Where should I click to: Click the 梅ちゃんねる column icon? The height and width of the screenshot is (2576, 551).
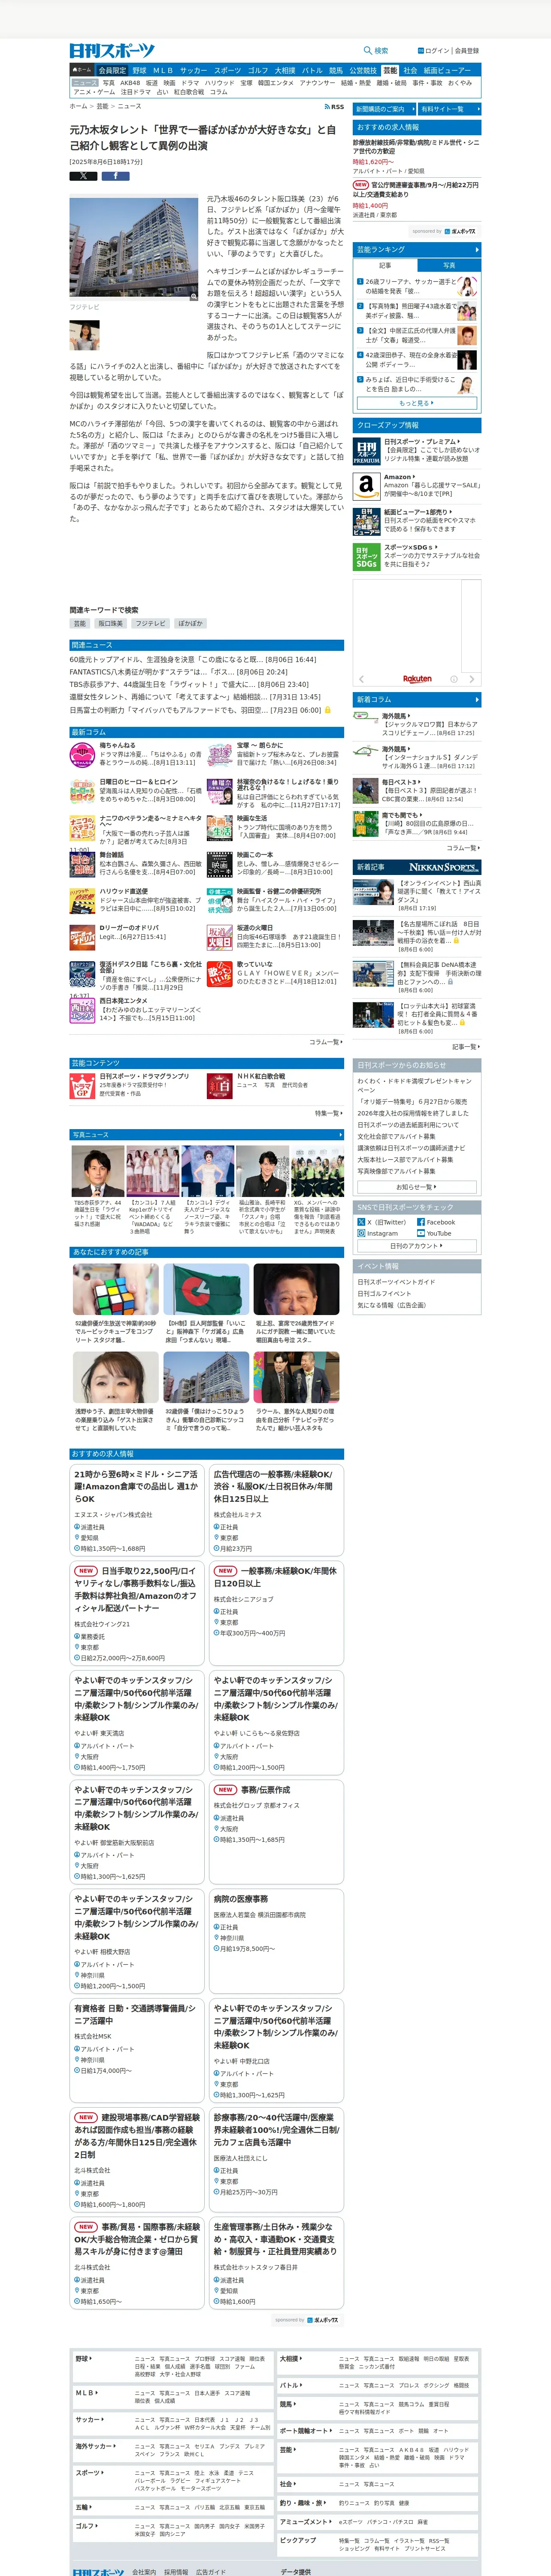click(82, 755)
